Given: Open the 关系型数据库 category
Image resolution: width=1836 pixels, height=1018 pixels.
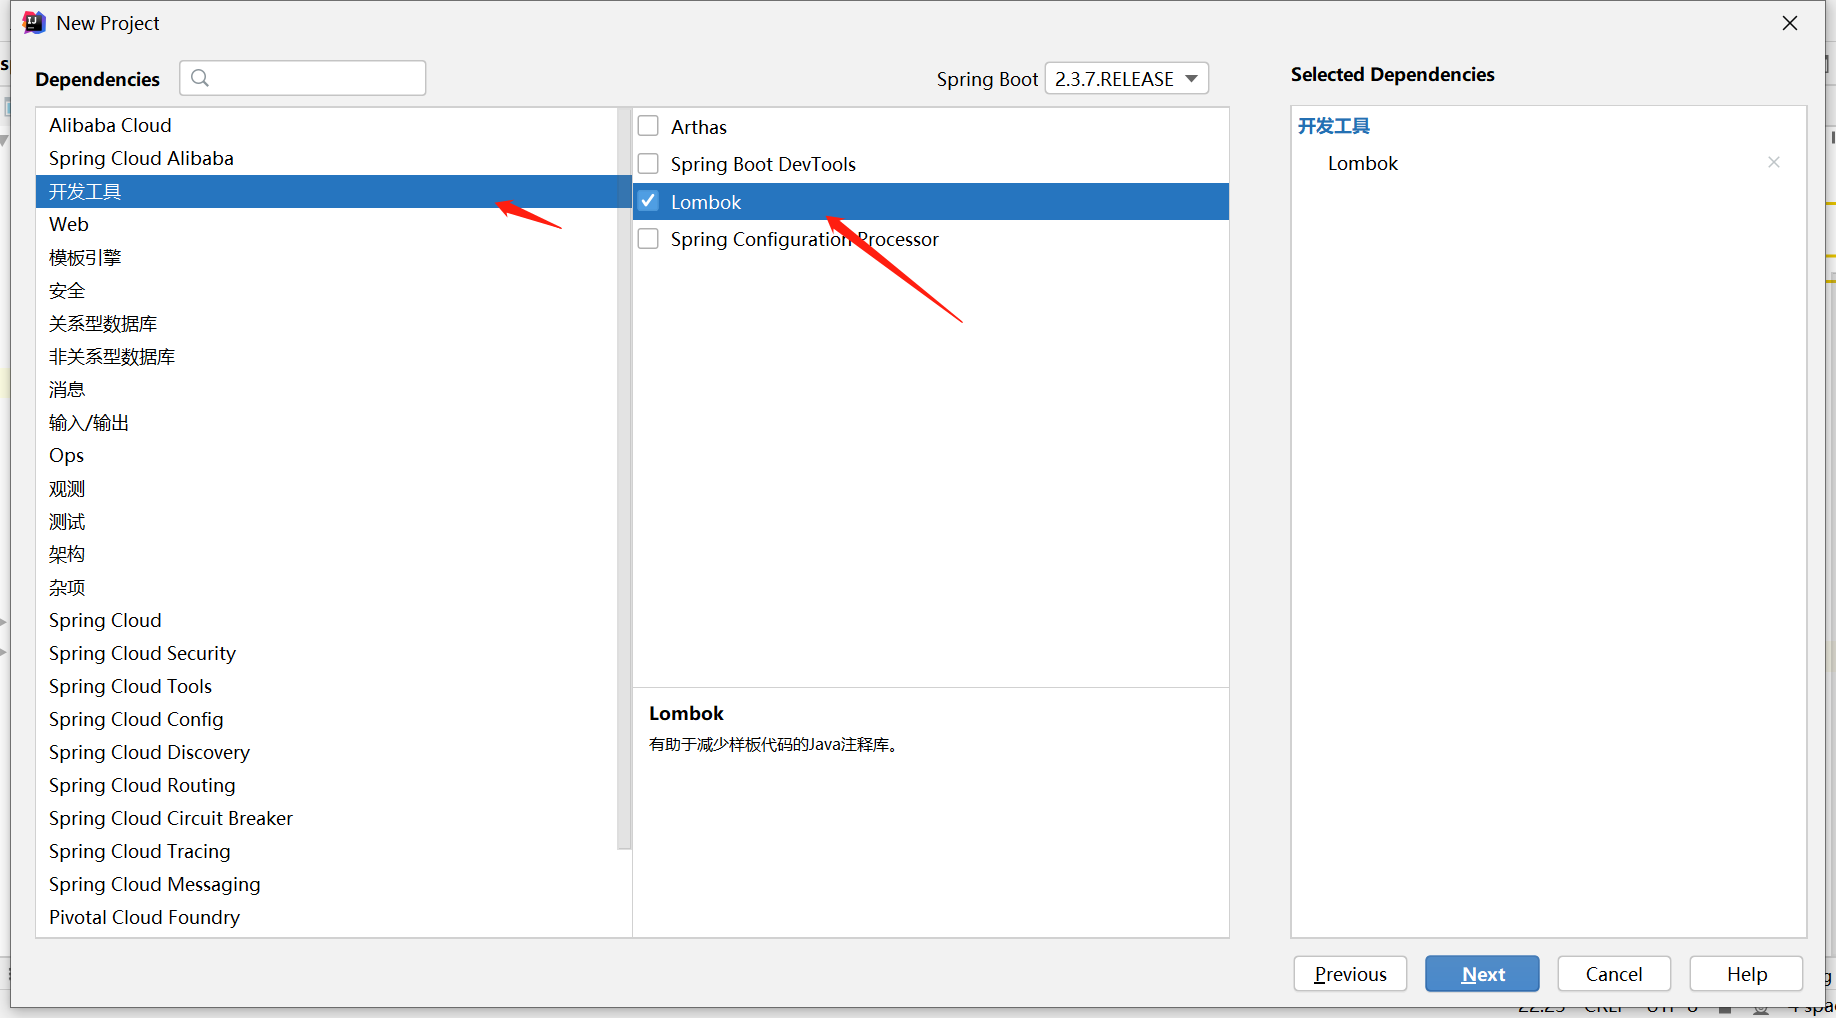Looking at the screenshot, I should pyautogui.click(x=327, y=323).
